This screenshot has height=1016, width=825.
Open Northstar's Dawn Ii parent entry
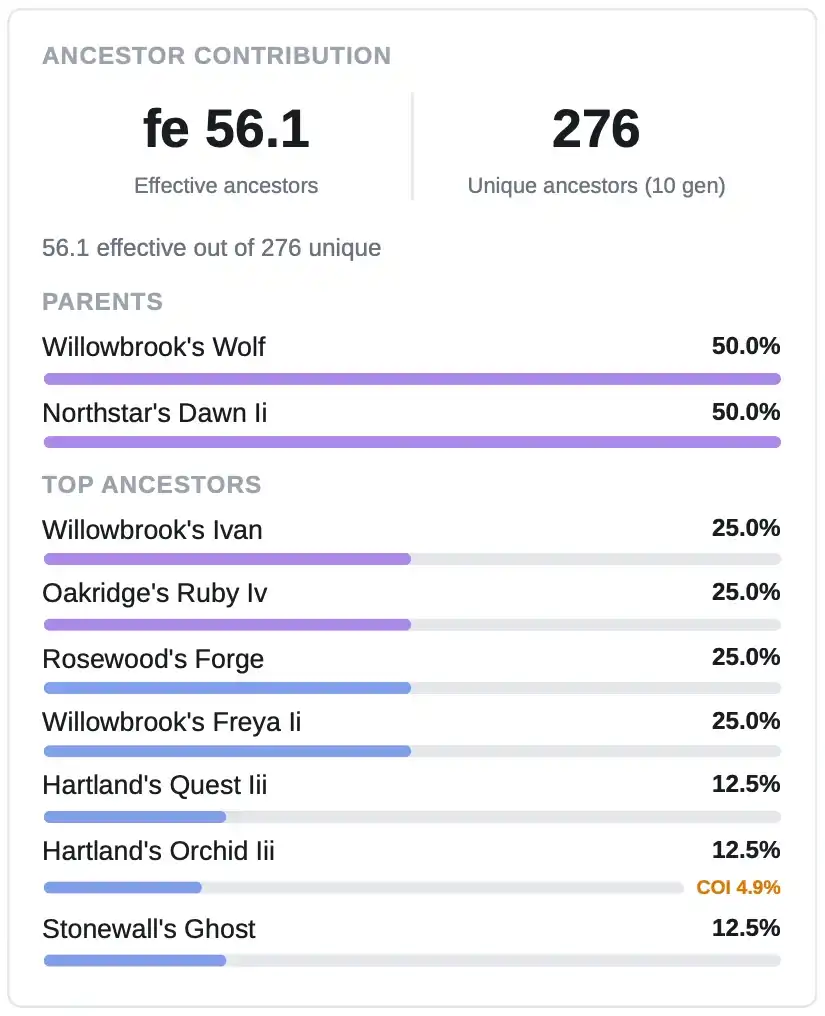[x=155, y=413]
